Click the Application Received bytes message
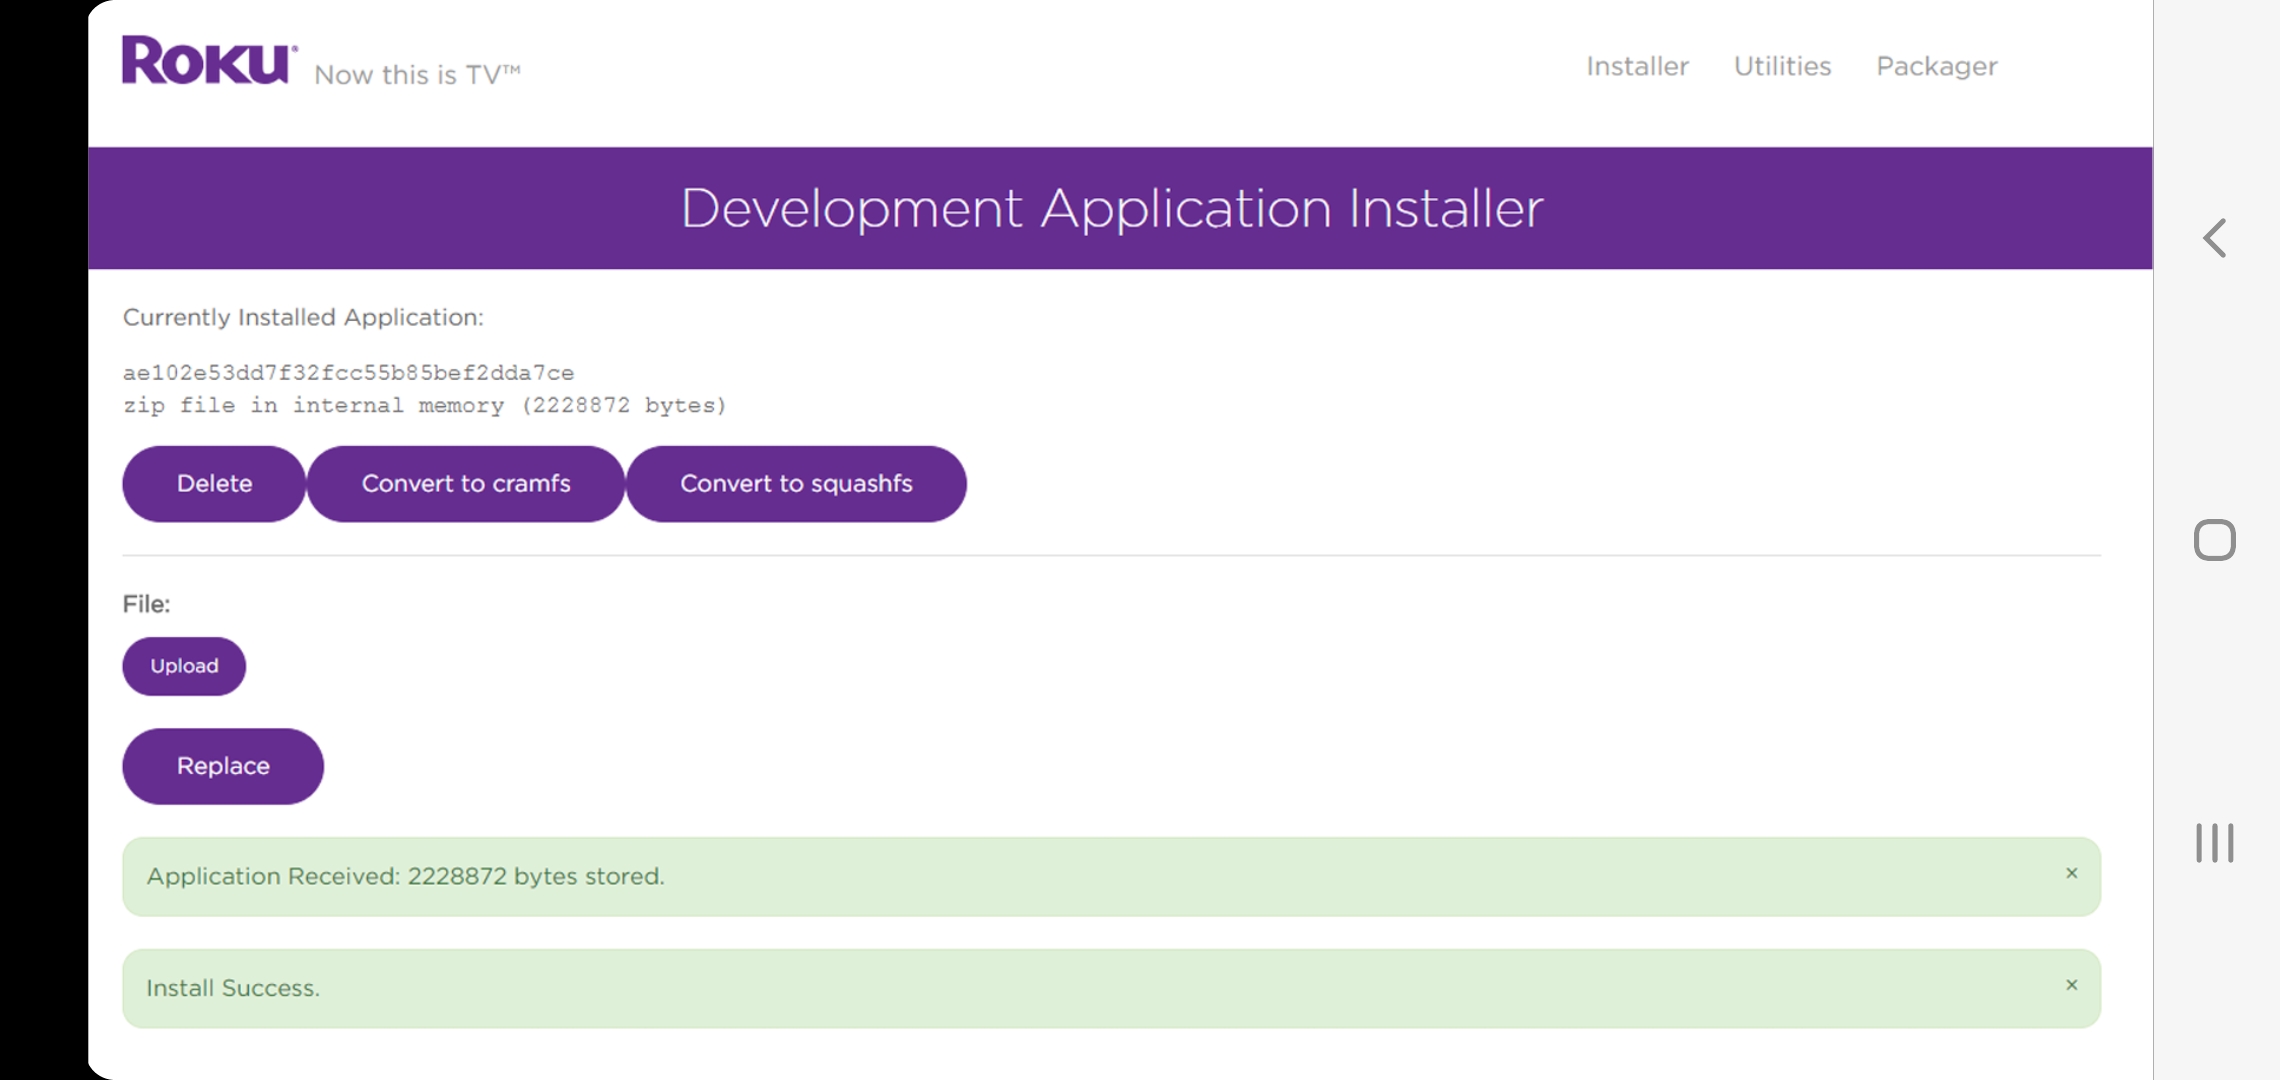The width and height of the screenshot is (2280, 1080). [405, 876]
